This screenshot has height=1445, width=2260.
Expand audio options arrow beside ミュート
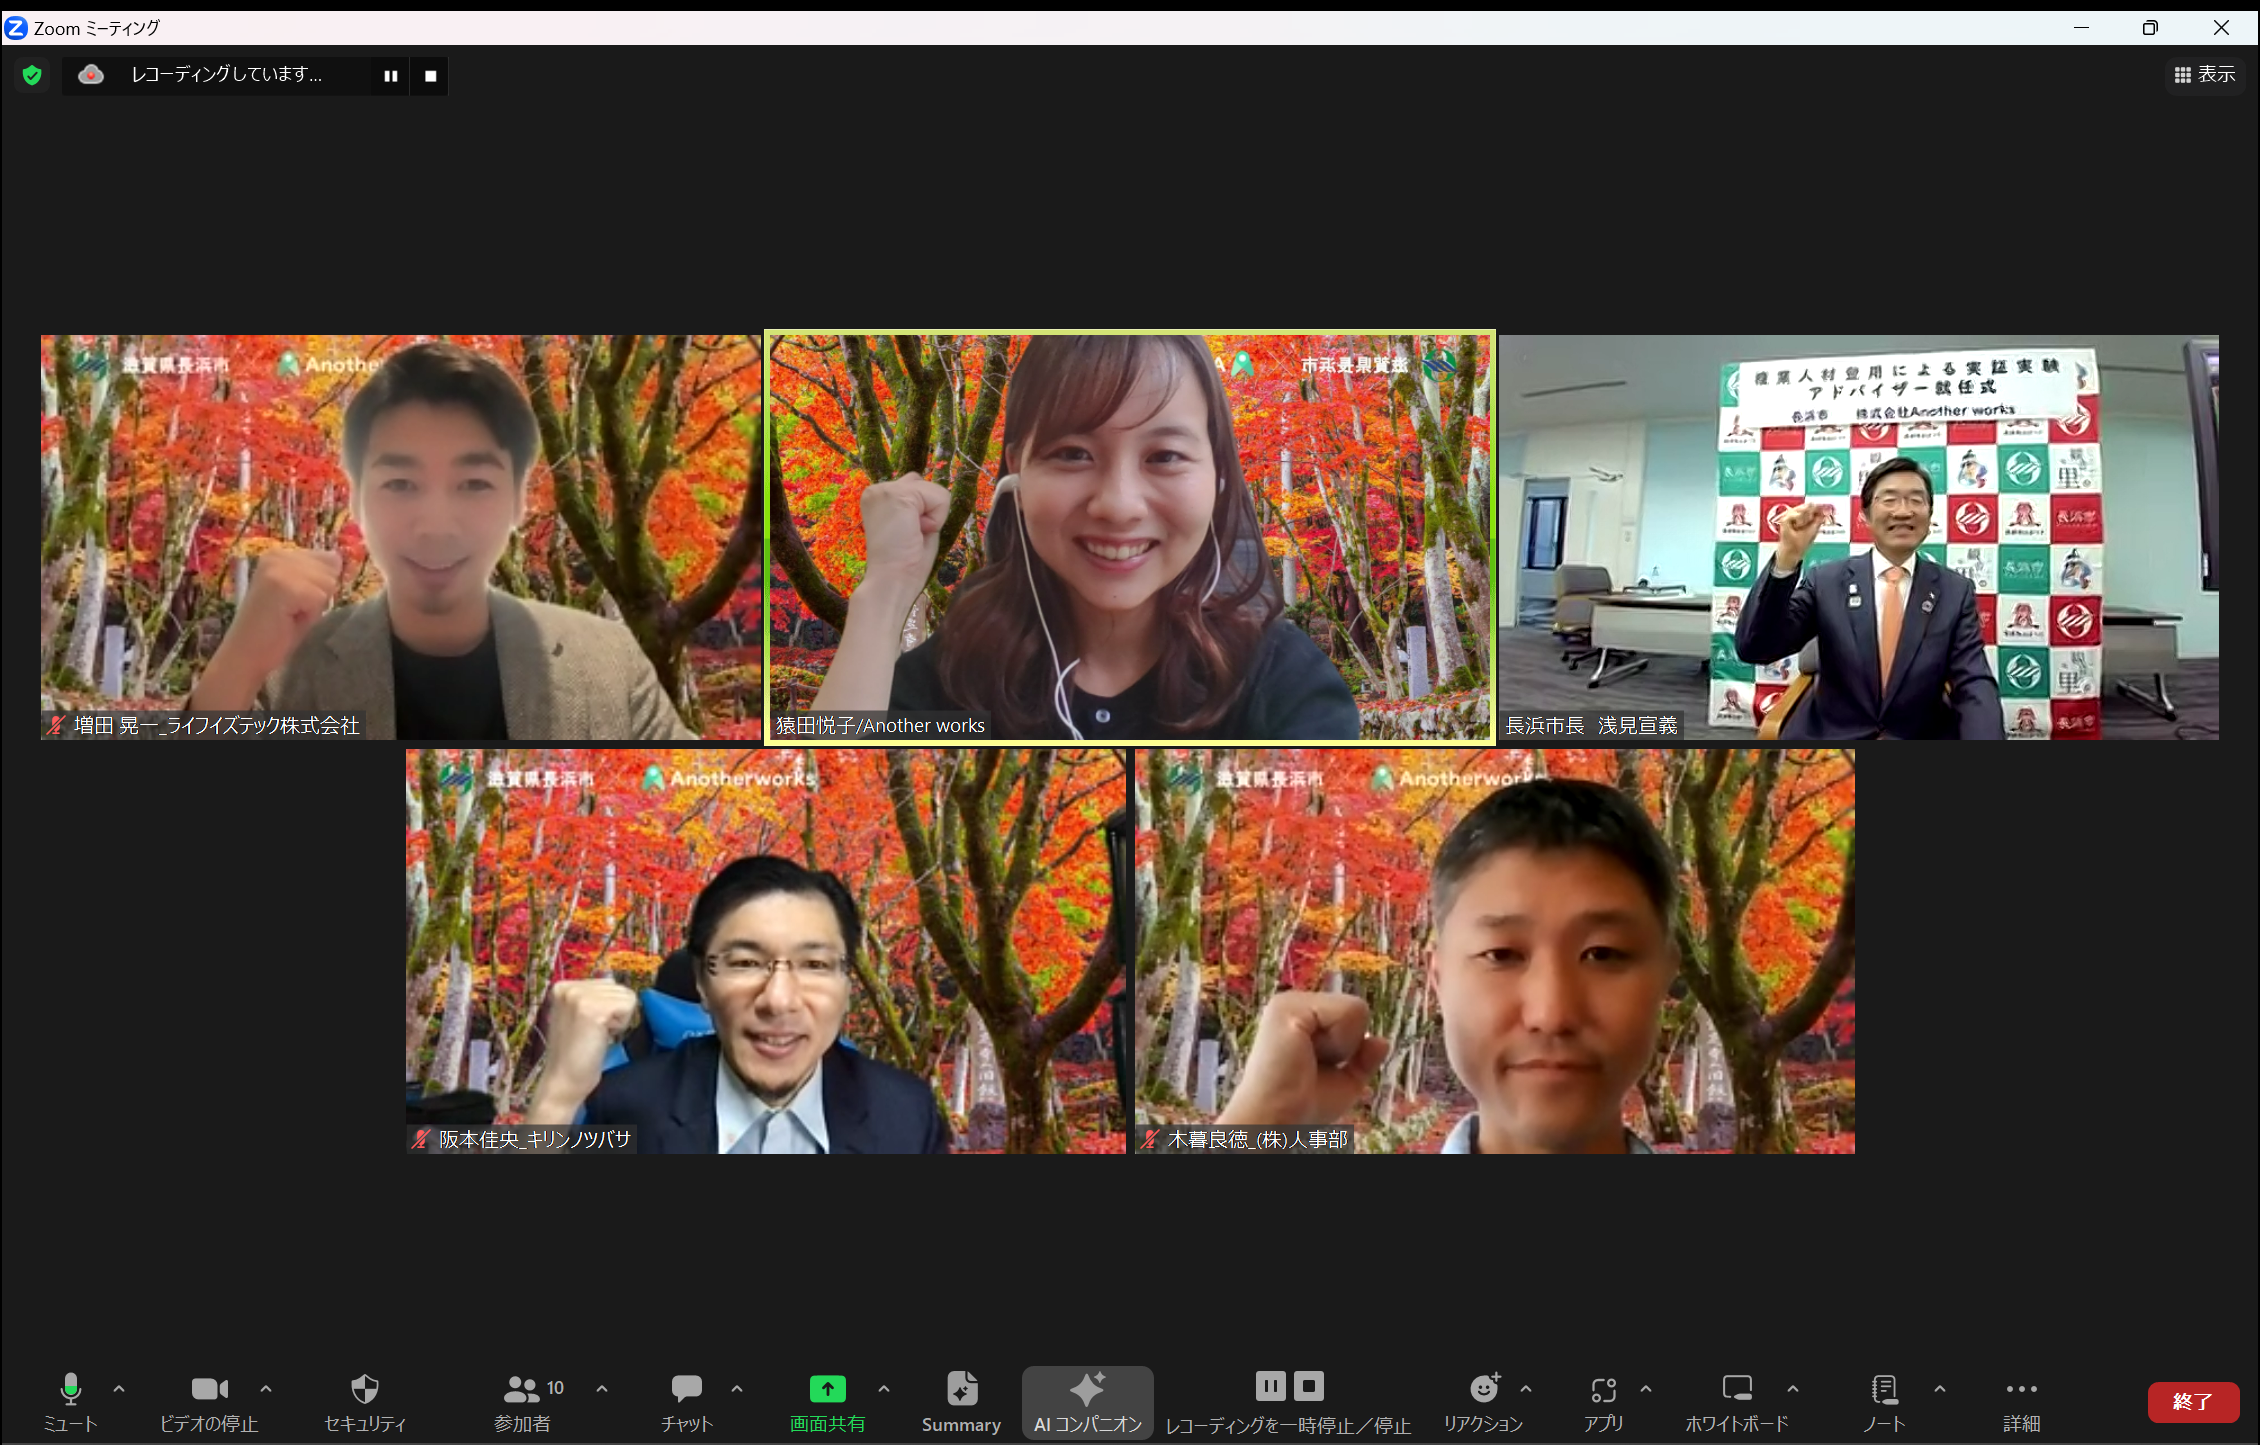[119, 1389]
